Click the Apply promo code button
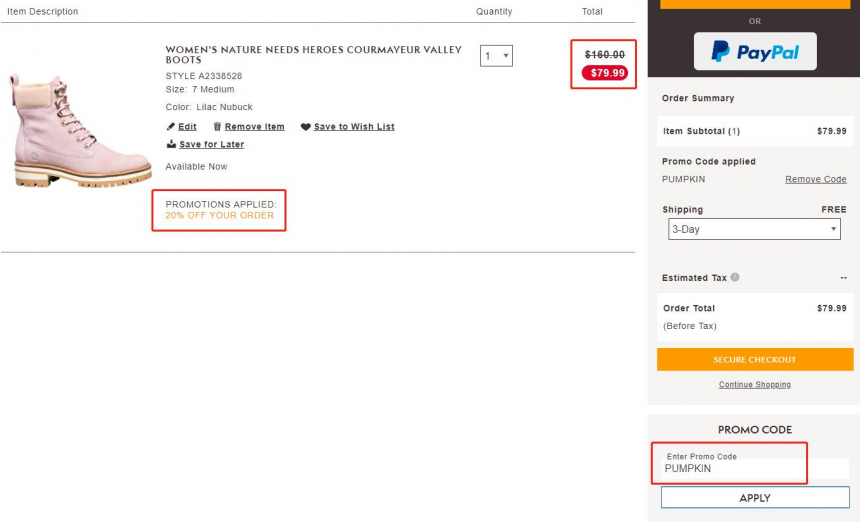The image size is (860, 522). [755, 498]
